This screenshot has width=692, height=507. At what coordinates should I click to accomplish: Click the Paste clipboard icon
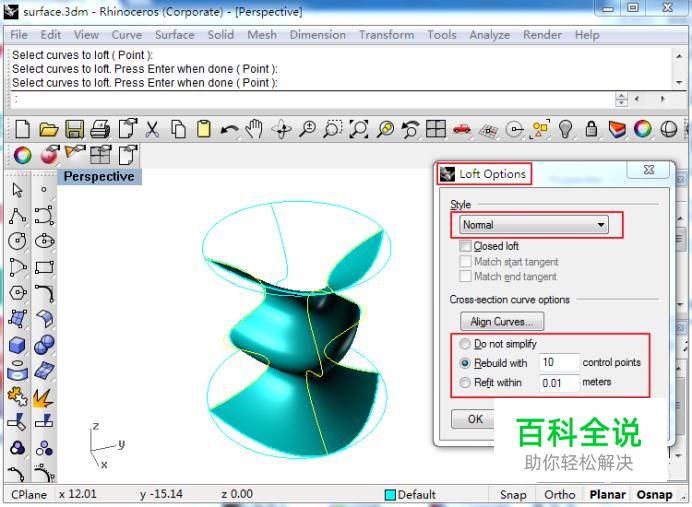203,129
